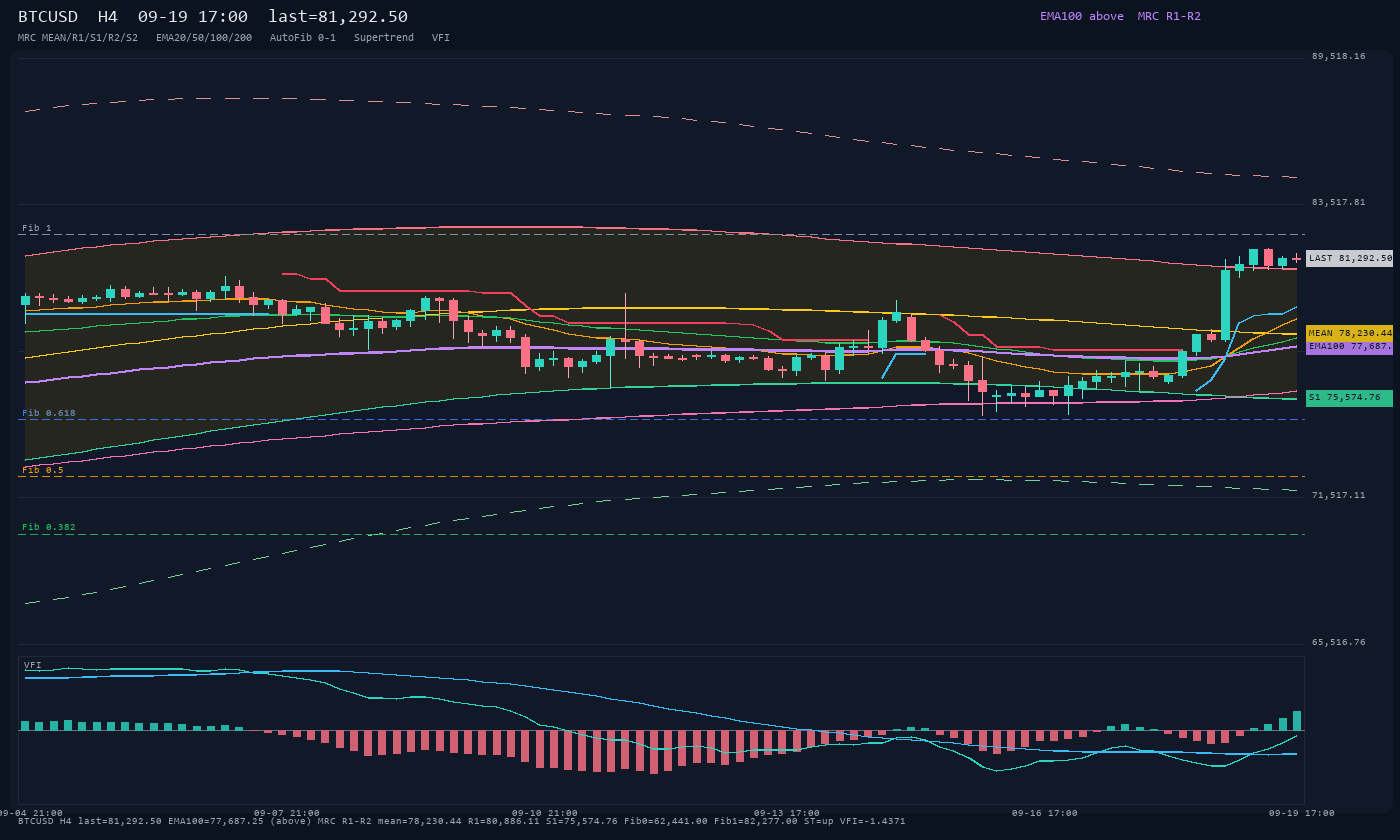Click the 09-07 21:00 time axis label

click(x=287, y=813)
